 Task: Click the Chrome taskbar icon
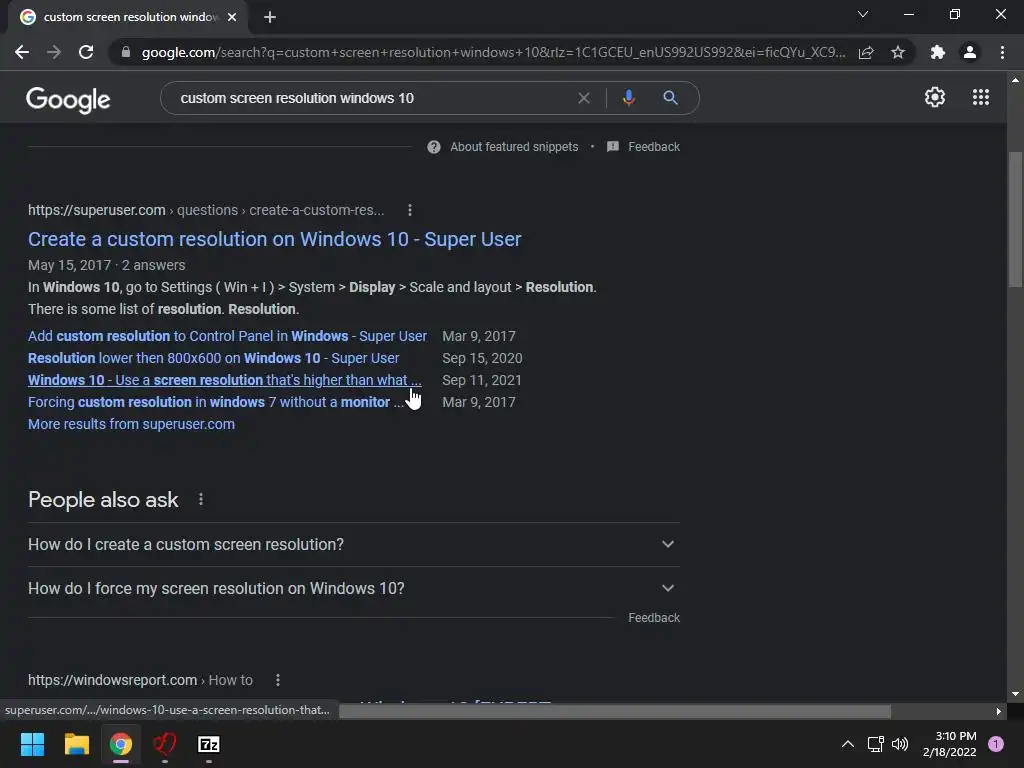click(121, 744)
